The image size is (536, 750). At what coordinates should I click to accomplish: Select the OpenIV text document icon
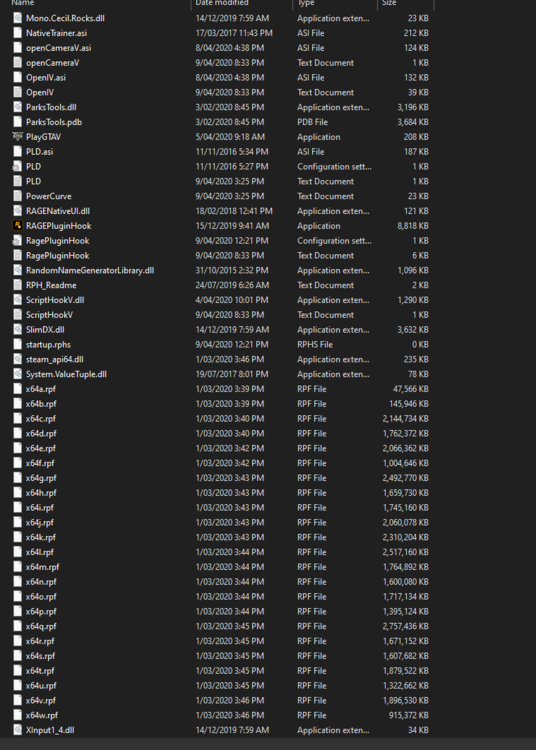point(17,92)
